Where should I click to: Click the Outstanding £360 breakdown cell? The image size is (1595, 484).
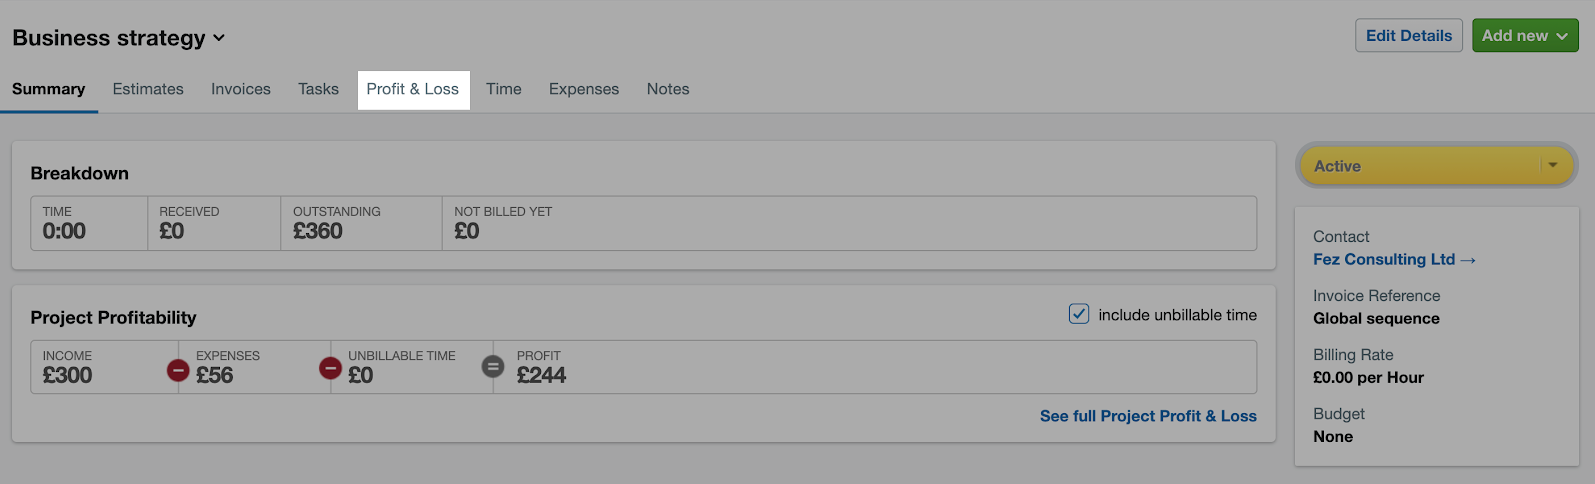point(361,223)
